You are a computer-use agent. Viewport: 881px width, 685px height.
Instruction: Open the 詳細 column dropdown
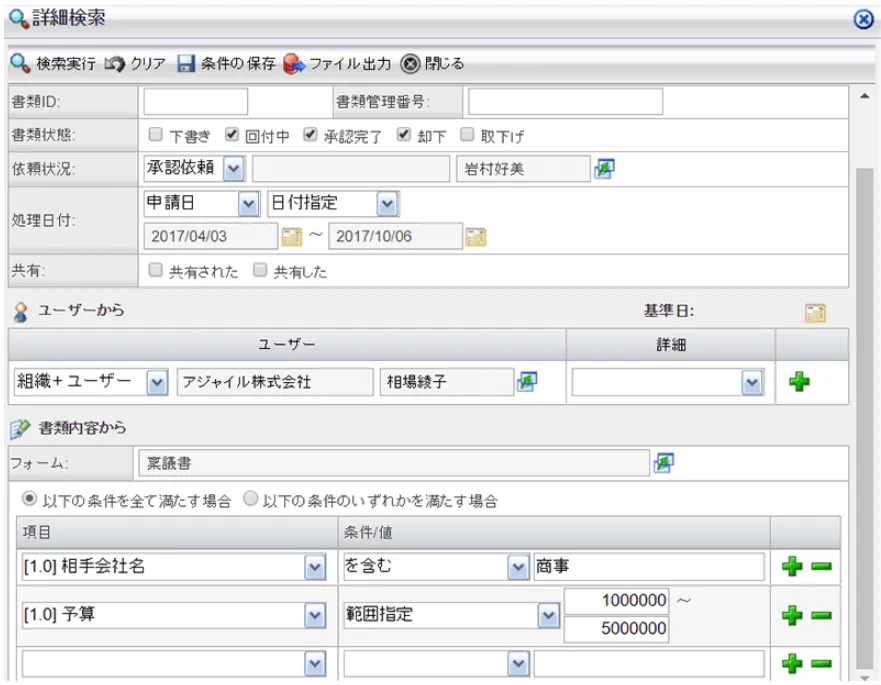tap(752, 383)
